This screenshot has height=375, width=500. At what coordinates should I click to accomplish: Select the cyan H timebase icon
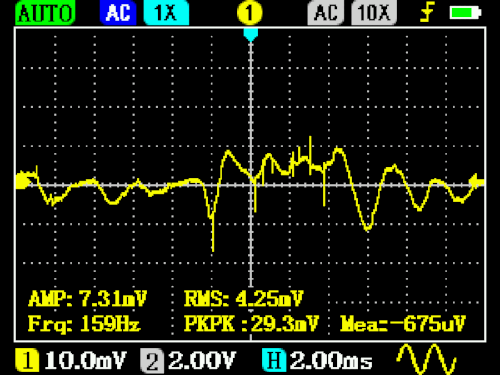click(274, 360)
